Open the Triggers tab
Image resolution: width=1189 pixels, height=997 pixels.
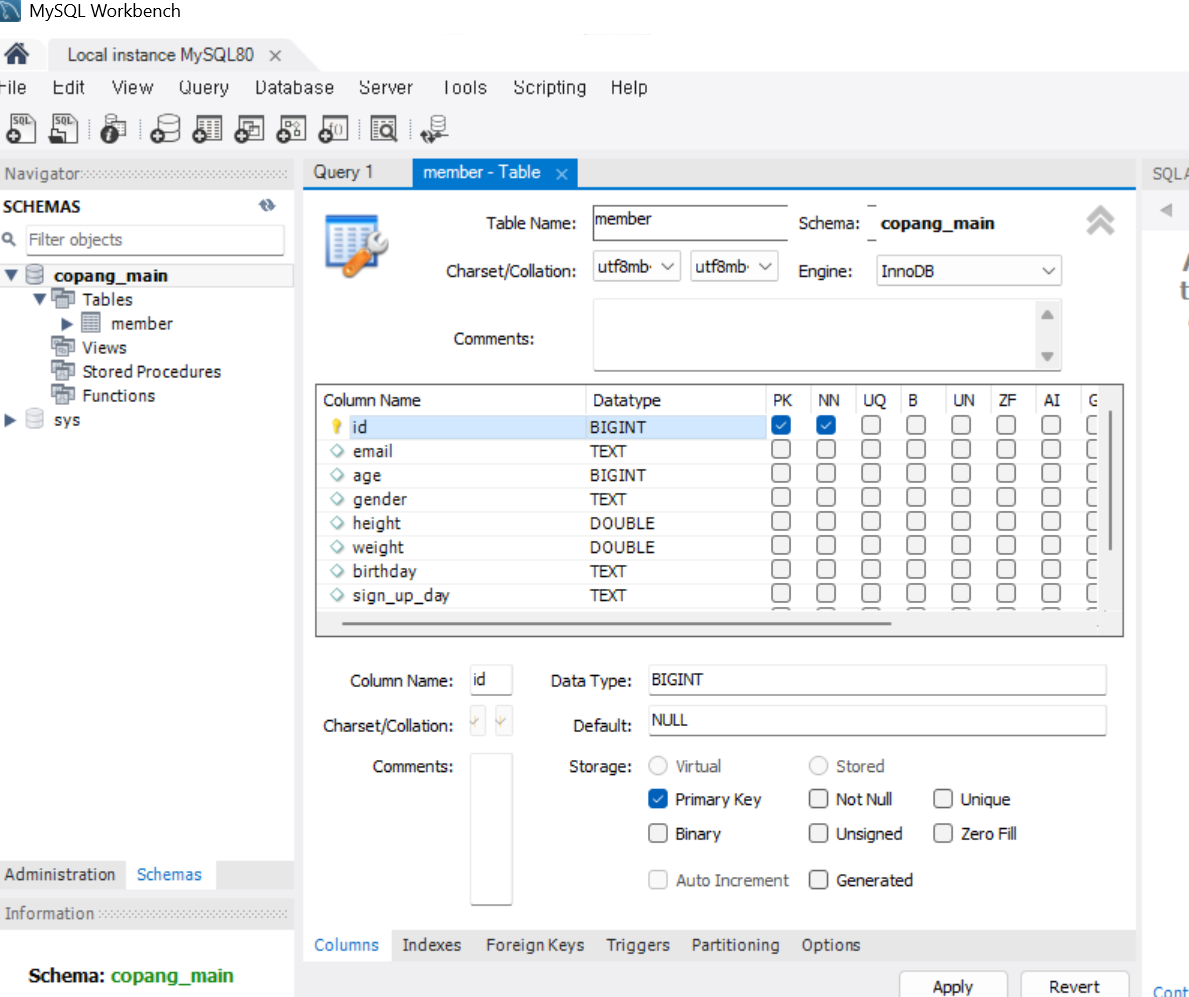coord(638,945)
